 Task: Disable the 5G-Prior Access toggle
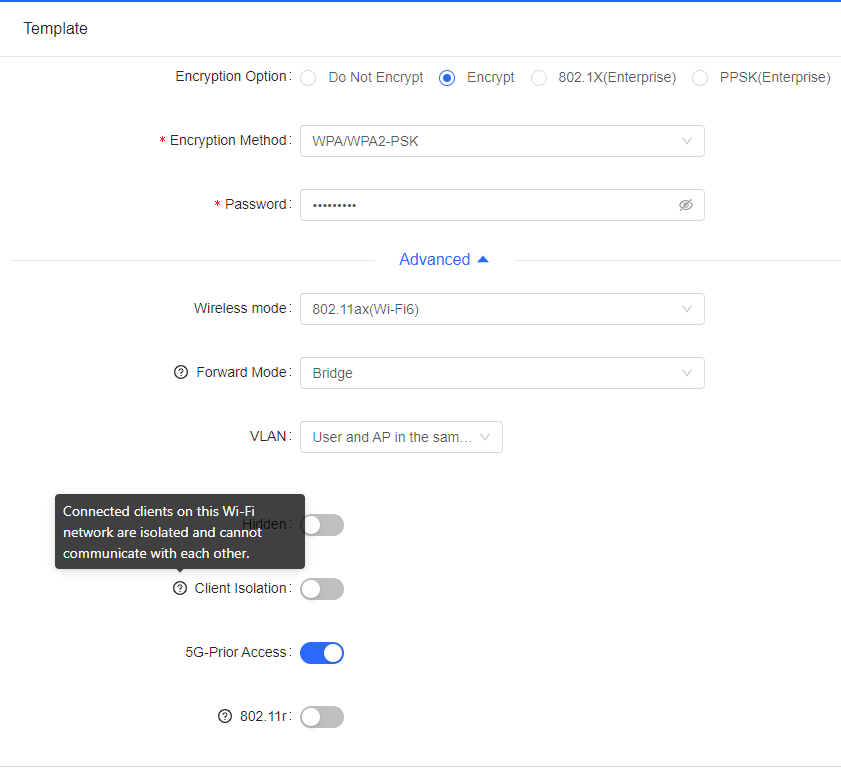(x=322, y=653)
